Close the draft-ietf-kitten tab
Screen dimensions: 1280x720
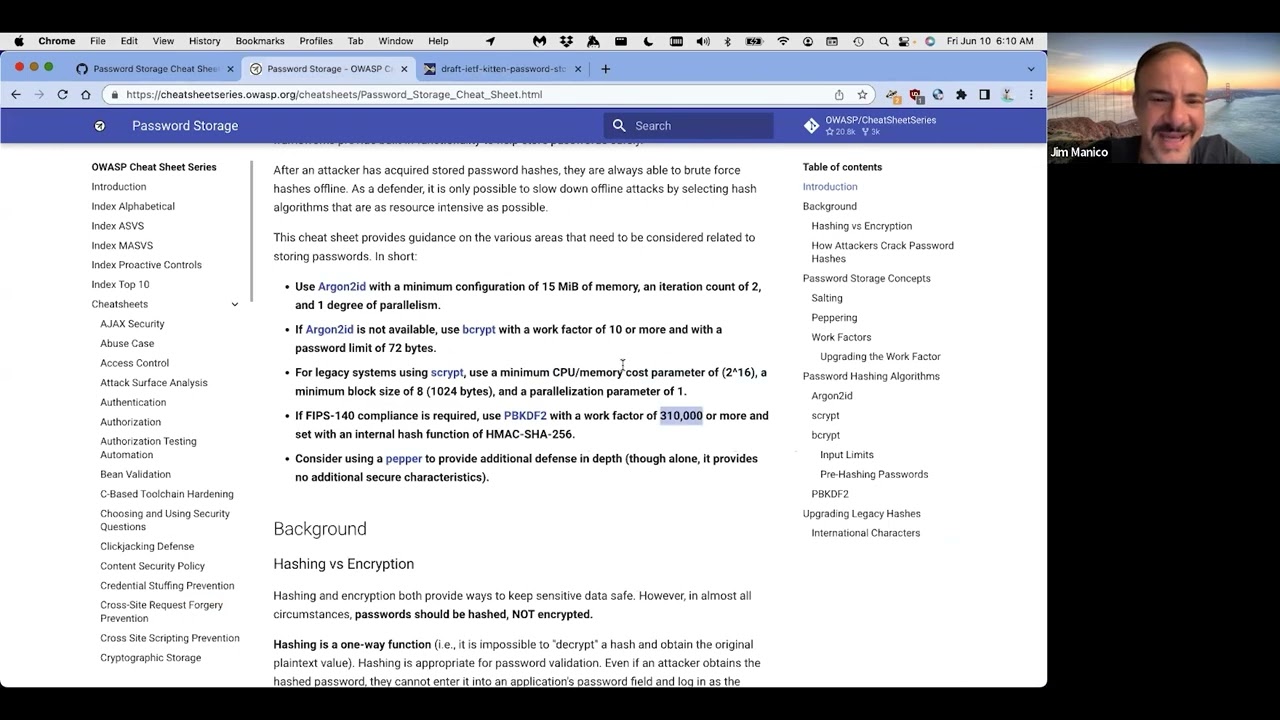click(577, 69)
